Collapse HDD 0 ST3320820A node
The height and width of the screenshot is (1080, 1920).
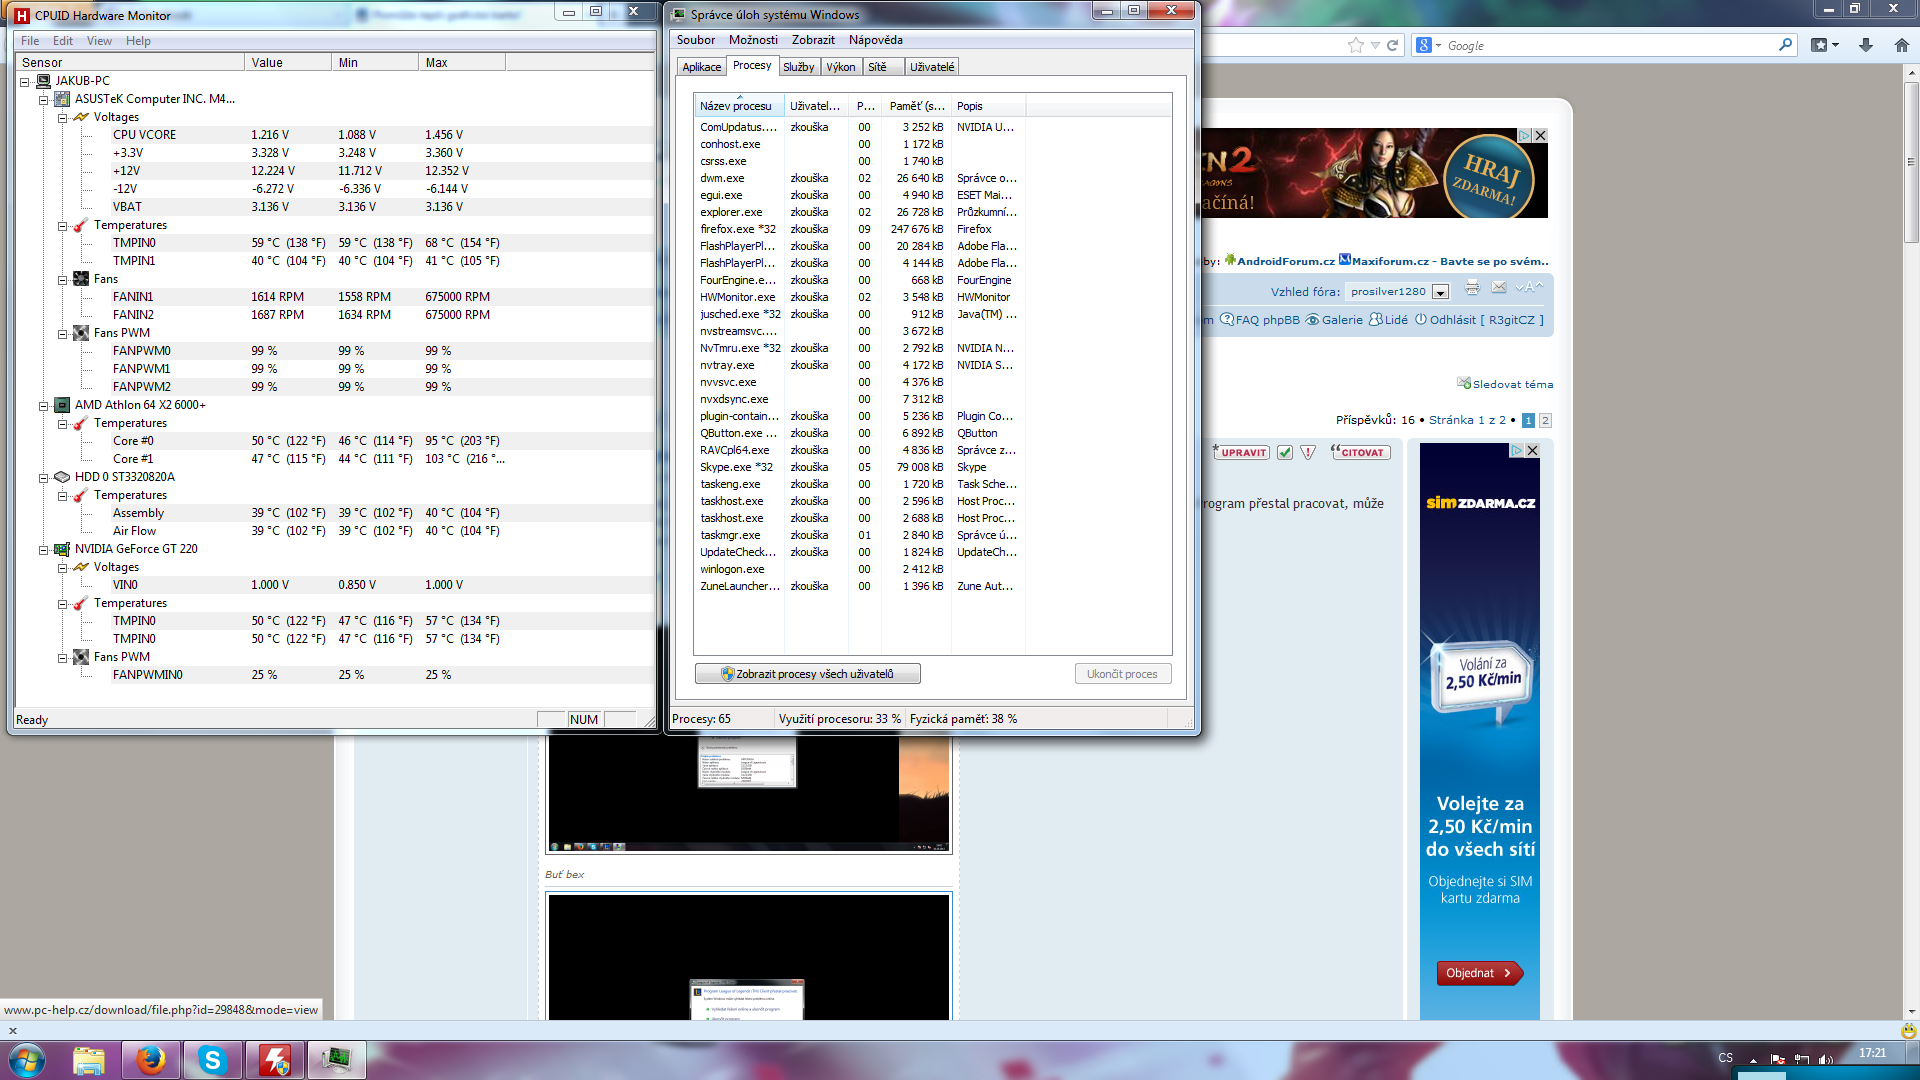tap(43, 477)
